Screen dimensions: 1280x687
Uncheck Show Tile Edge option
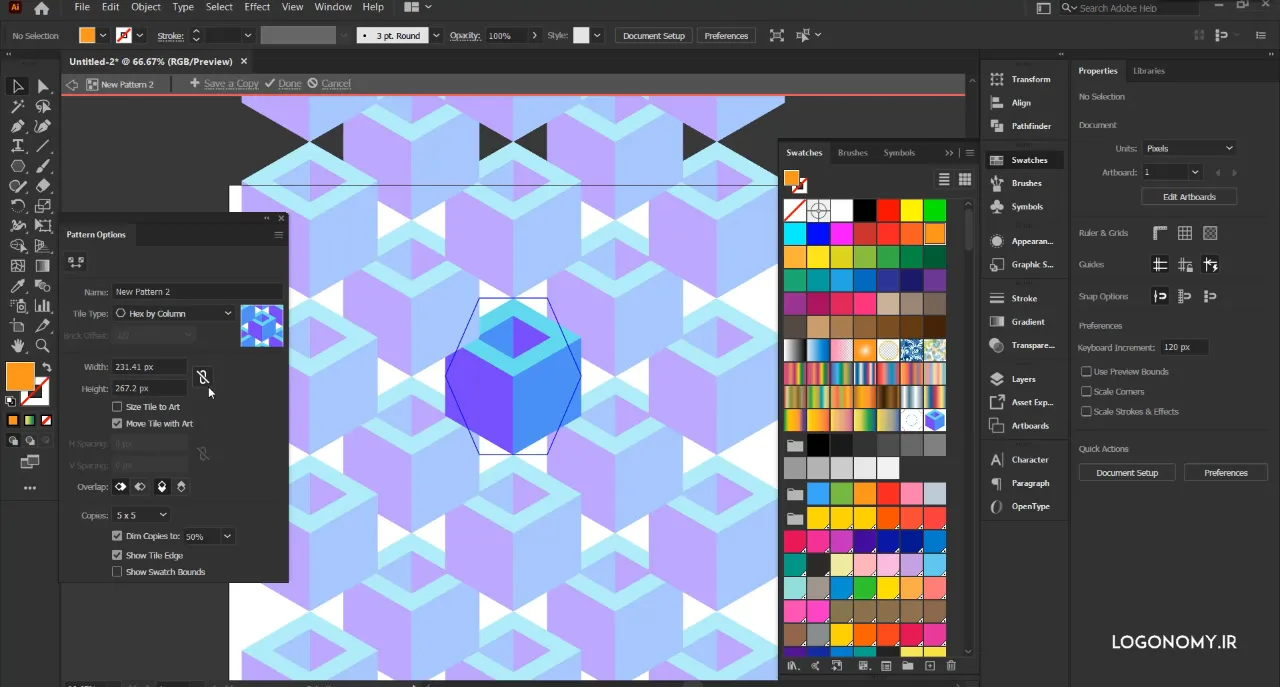pos(117,555)
